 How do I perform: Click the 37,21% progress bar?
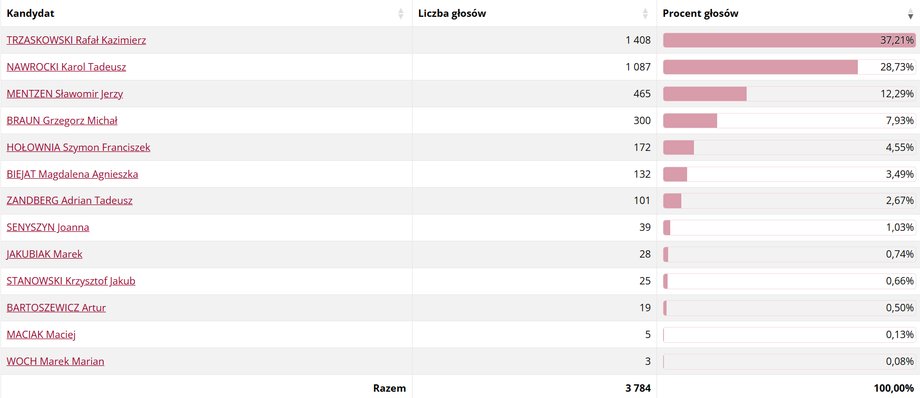789,41
